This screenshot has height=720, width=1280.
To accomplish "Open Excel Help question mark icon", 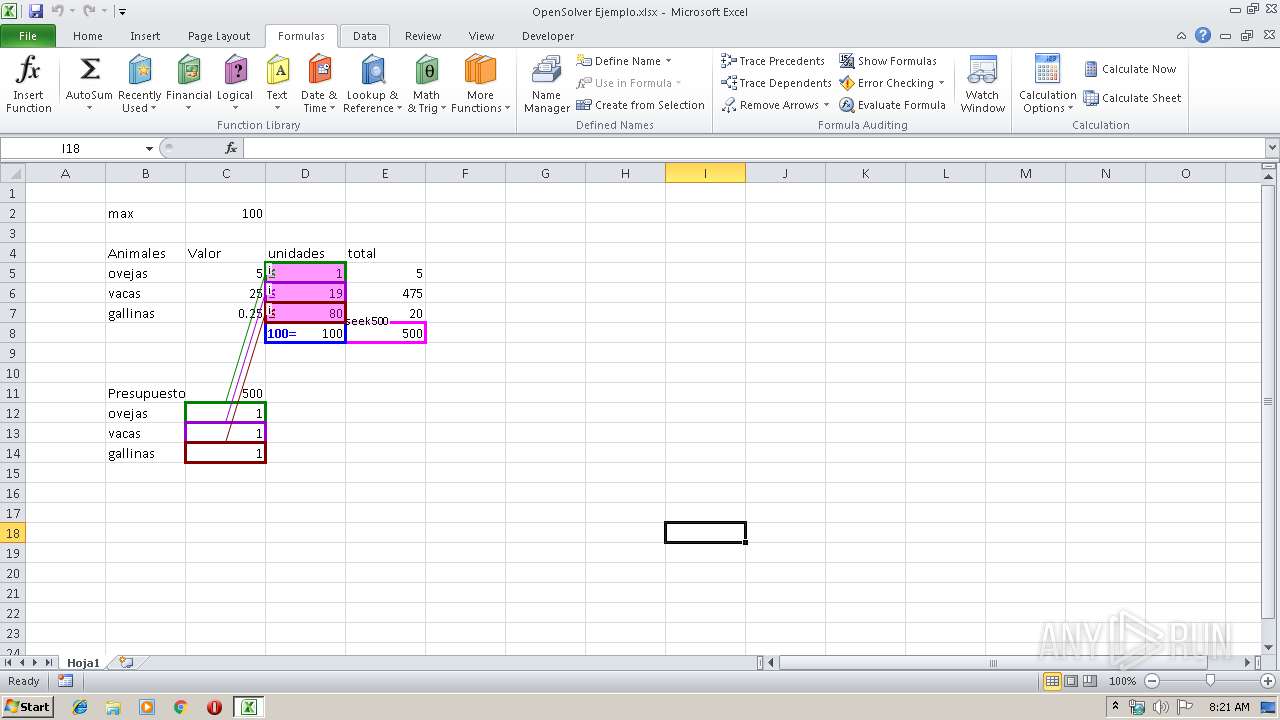I will pyautogui.click(x=1204, y=35).
